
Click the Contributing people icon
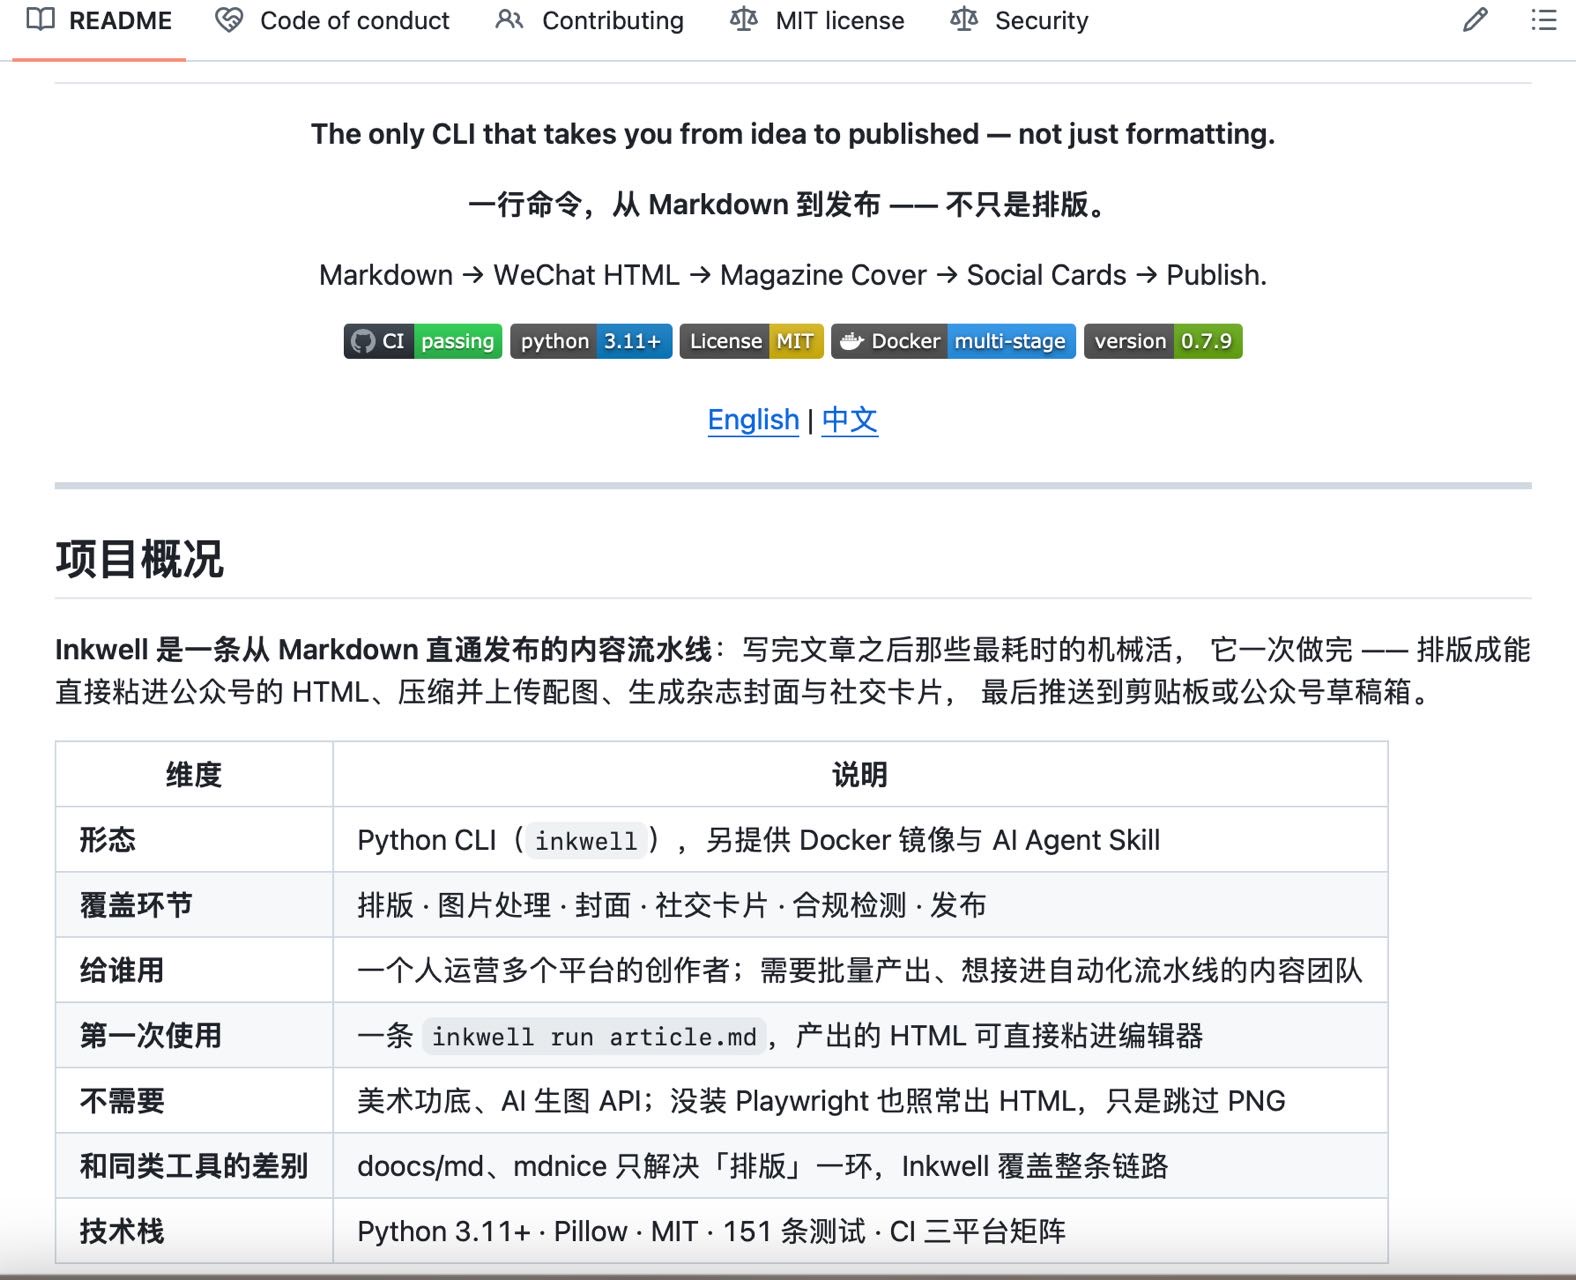[x=510, y=20]
